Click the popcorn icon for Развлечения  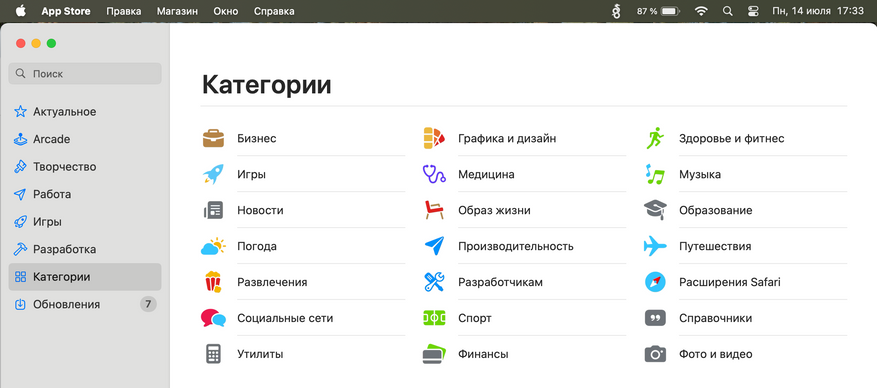(x=213, y=282)
